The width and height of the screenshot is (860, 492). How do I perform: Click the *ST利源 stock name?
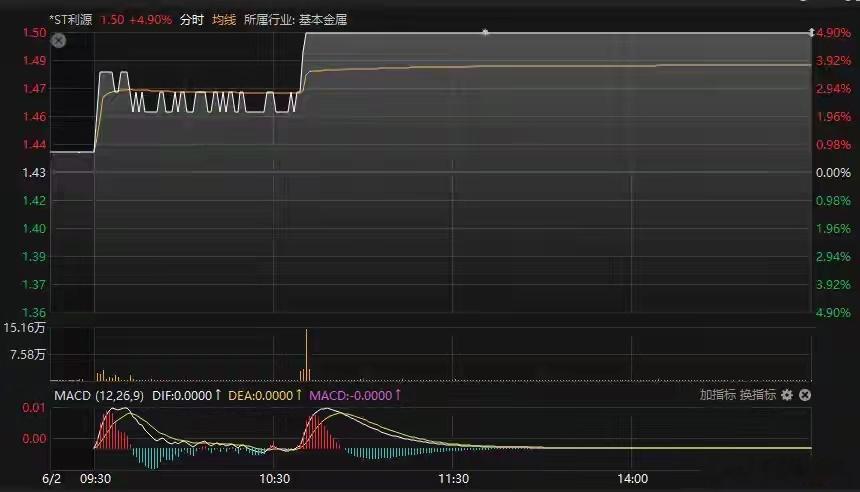click(71, 20)
